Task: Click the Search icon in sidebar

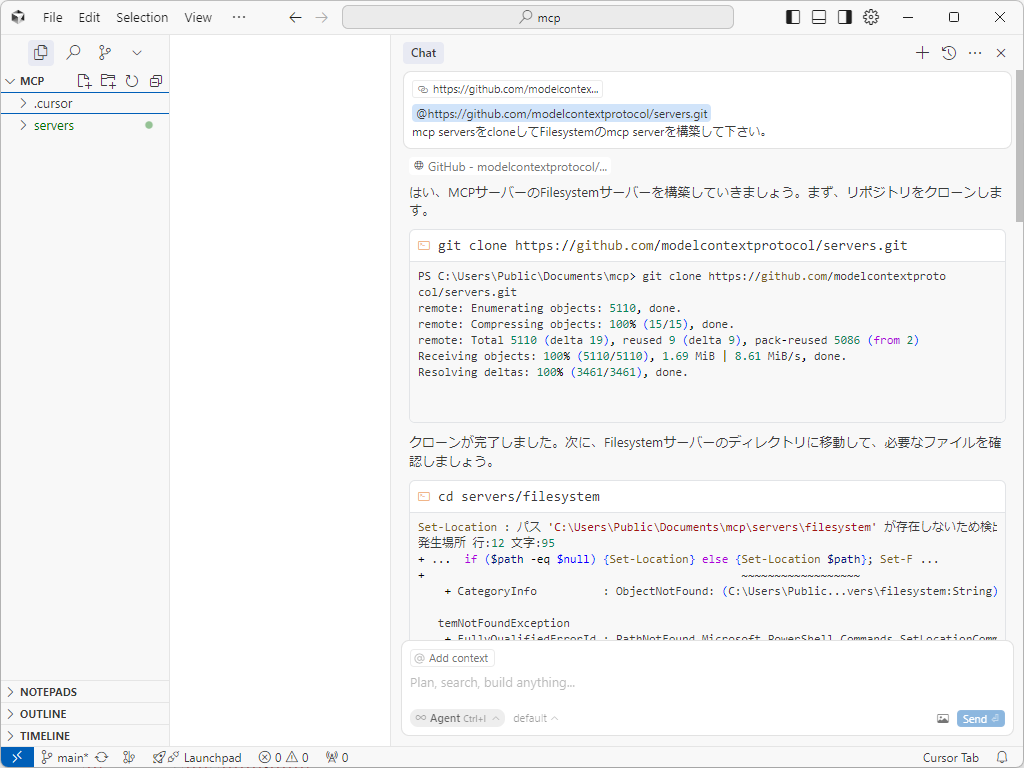Action: [73, 53]
